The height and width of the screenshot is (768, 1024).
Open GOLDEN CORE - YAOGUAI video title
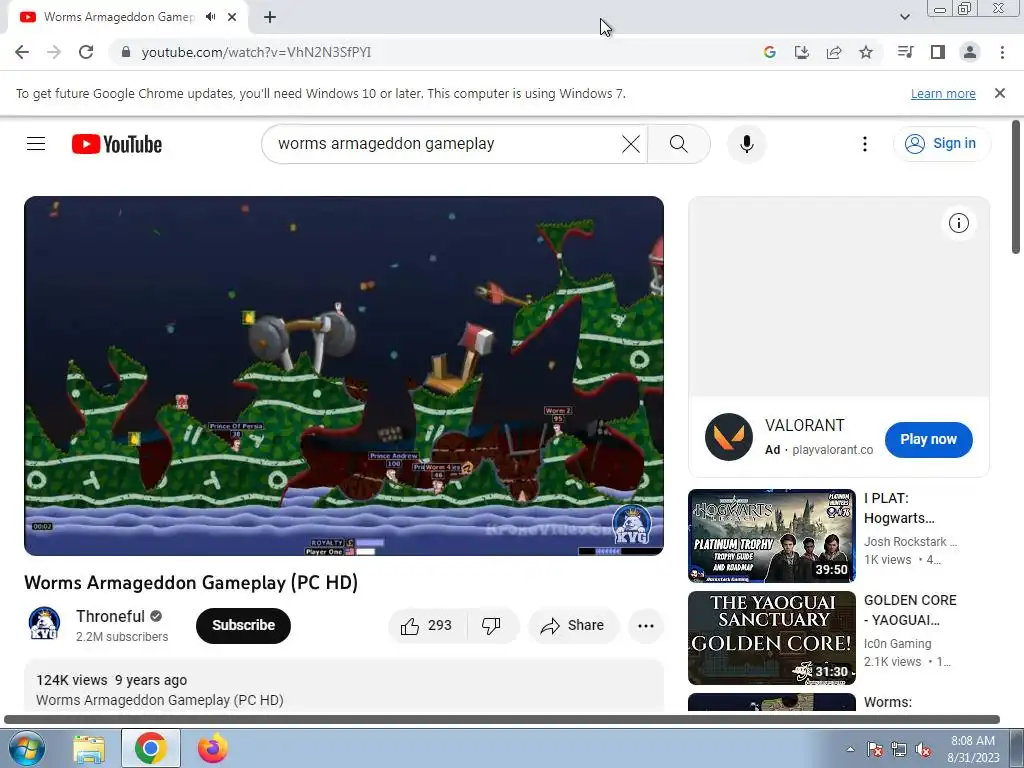click(x=910, y=610)
